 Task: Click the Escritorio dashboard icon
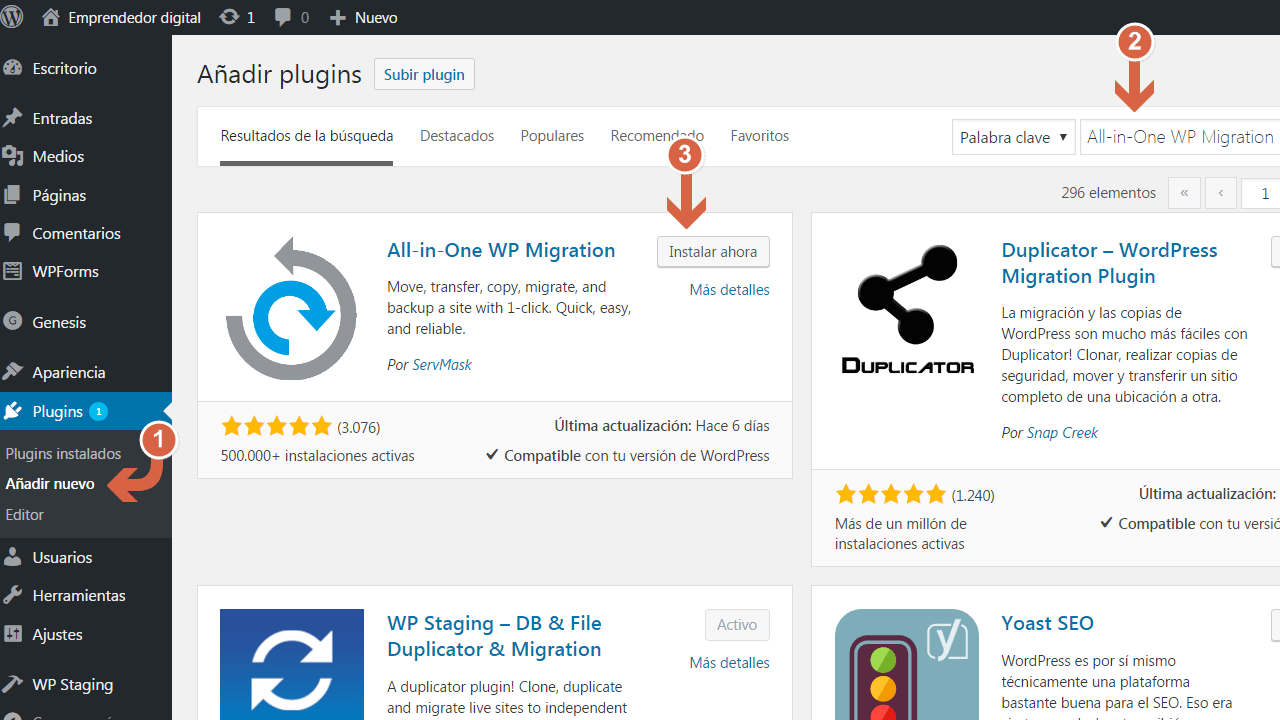[13, 68]
